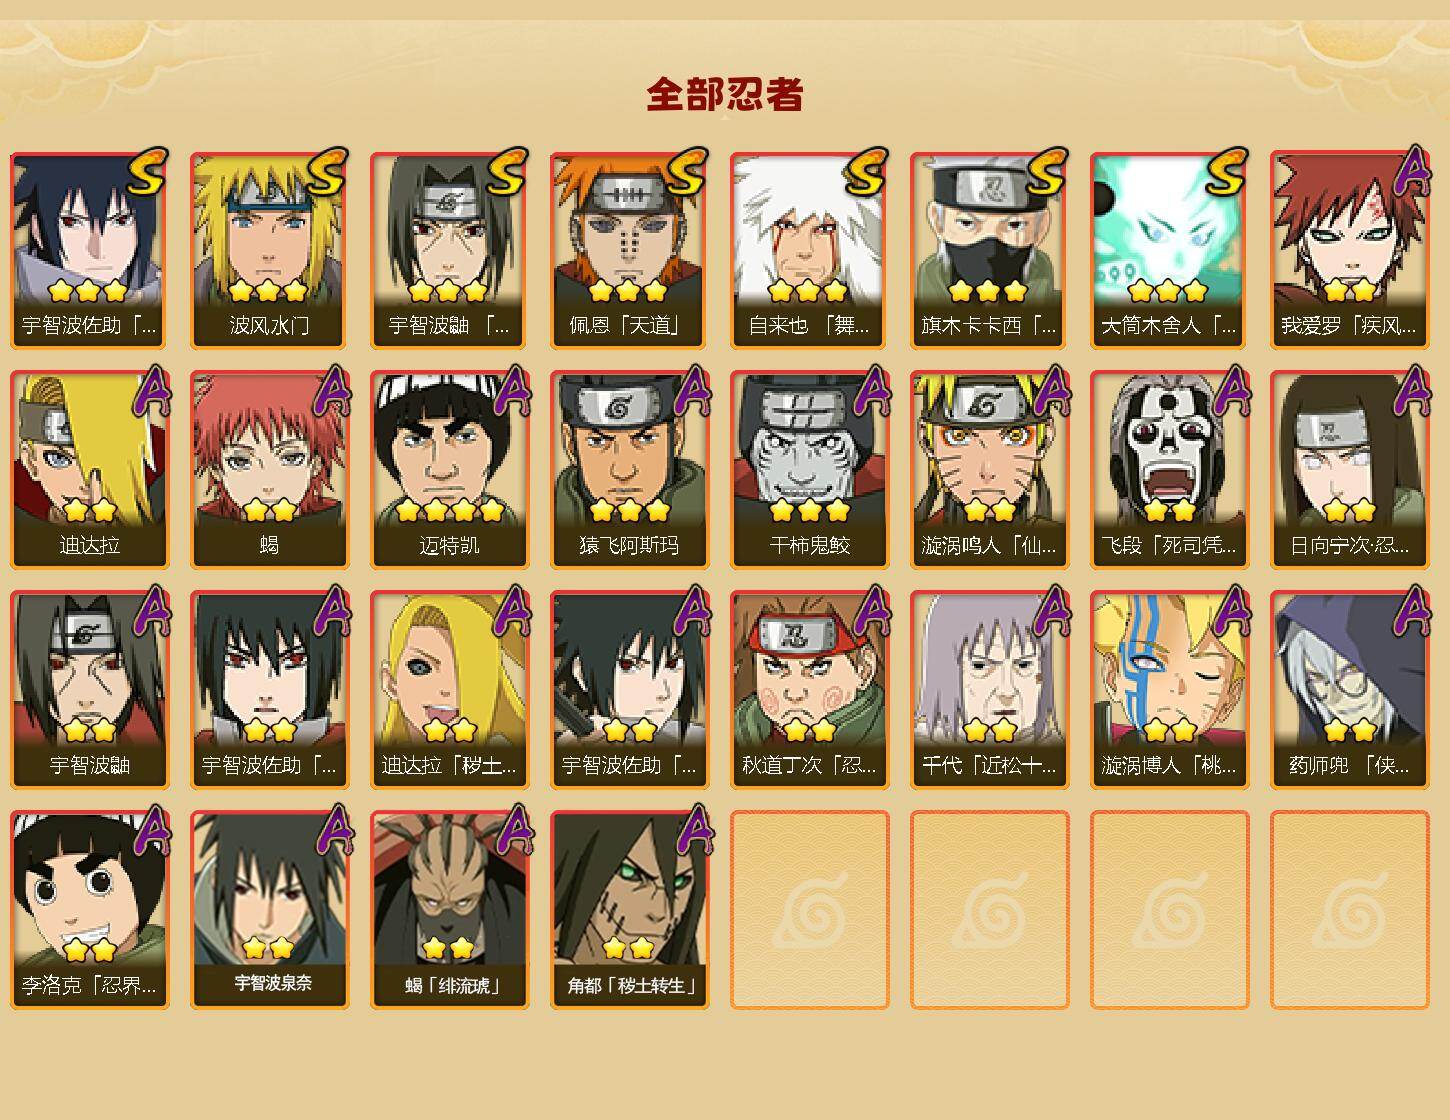
Task: Click the star icons on 飞段 card
Action: pyautogui.click(x=1169, y=511)
